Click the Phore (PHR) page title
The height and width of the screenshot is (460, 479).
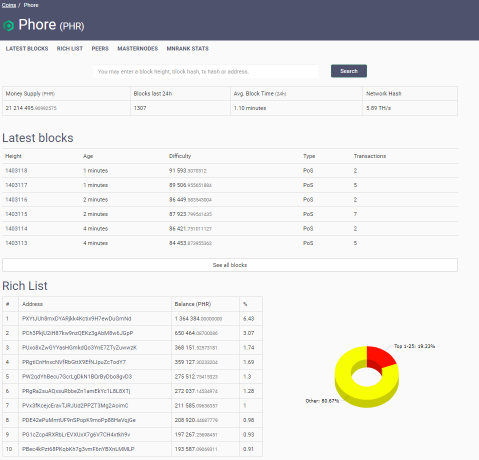pyautogui.click(x=51, y=25)
